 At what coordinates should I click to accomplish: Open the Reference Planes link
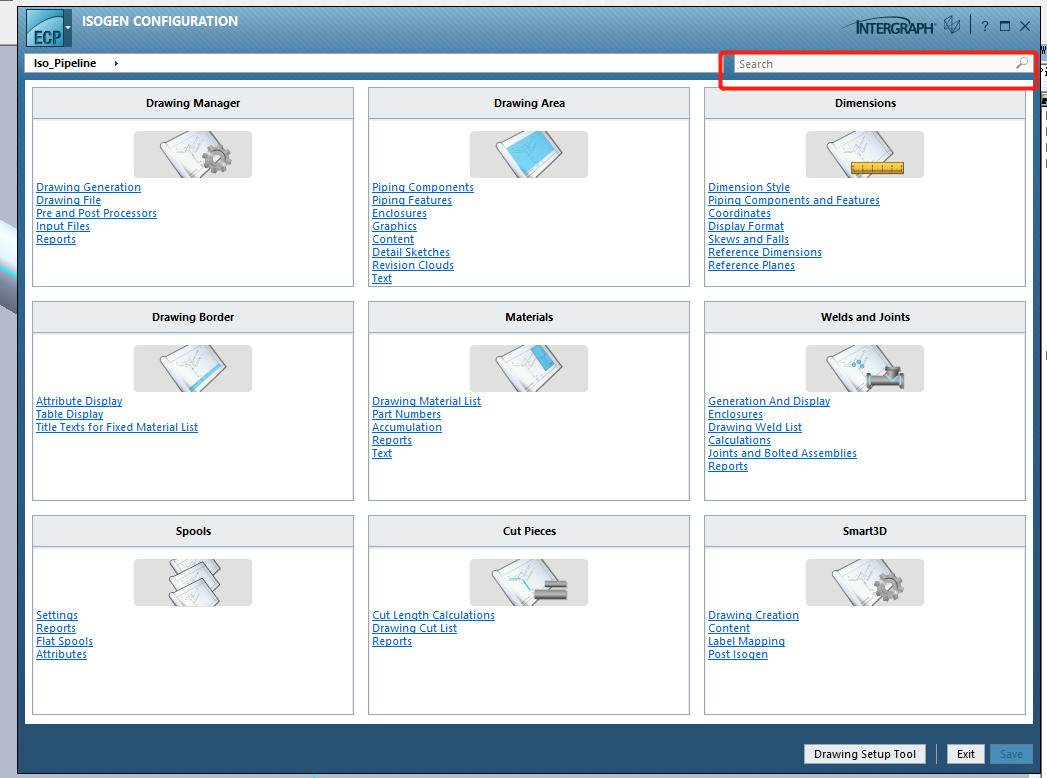(751, 266)
